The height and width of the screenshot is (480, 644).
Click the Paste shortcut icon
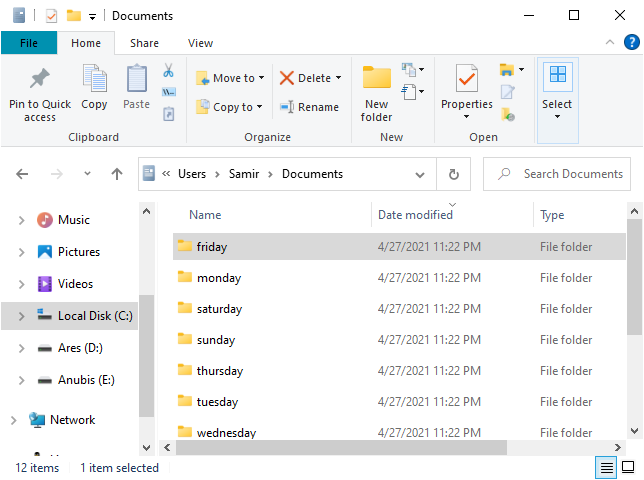(x=169, y=114)
